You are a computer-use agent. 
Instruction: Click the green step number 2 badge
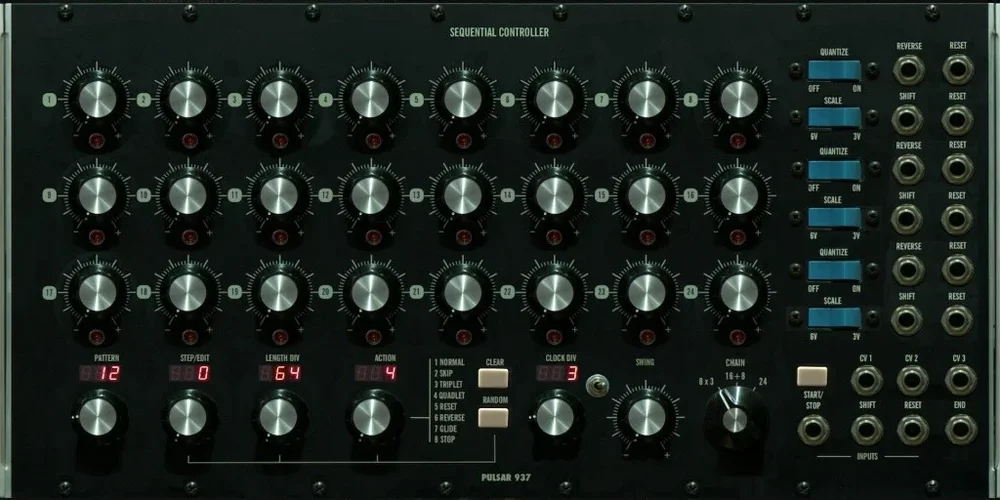pyautogui.click(x=143, y=99)
